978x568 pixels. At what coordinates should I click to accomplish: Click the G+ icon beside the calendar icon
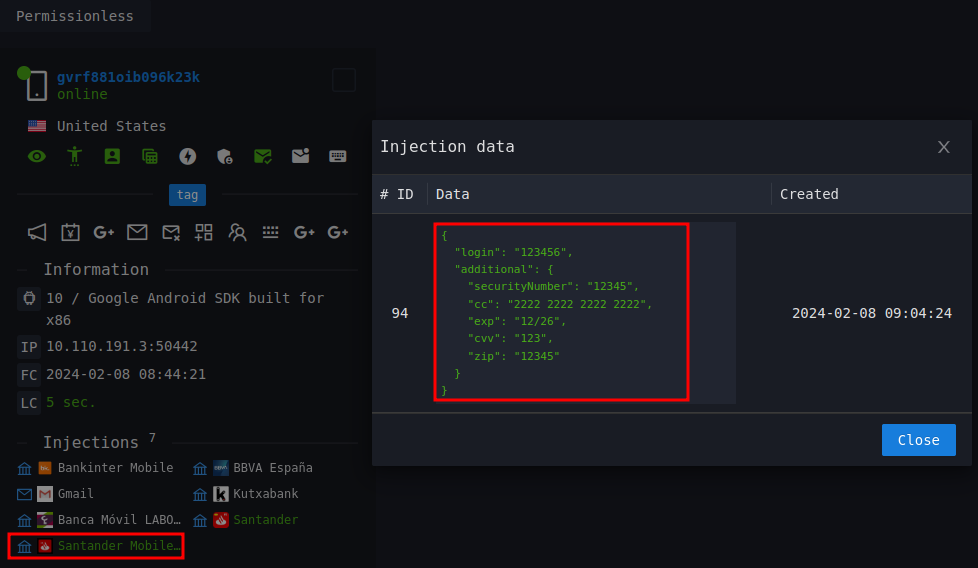point(104,233)
